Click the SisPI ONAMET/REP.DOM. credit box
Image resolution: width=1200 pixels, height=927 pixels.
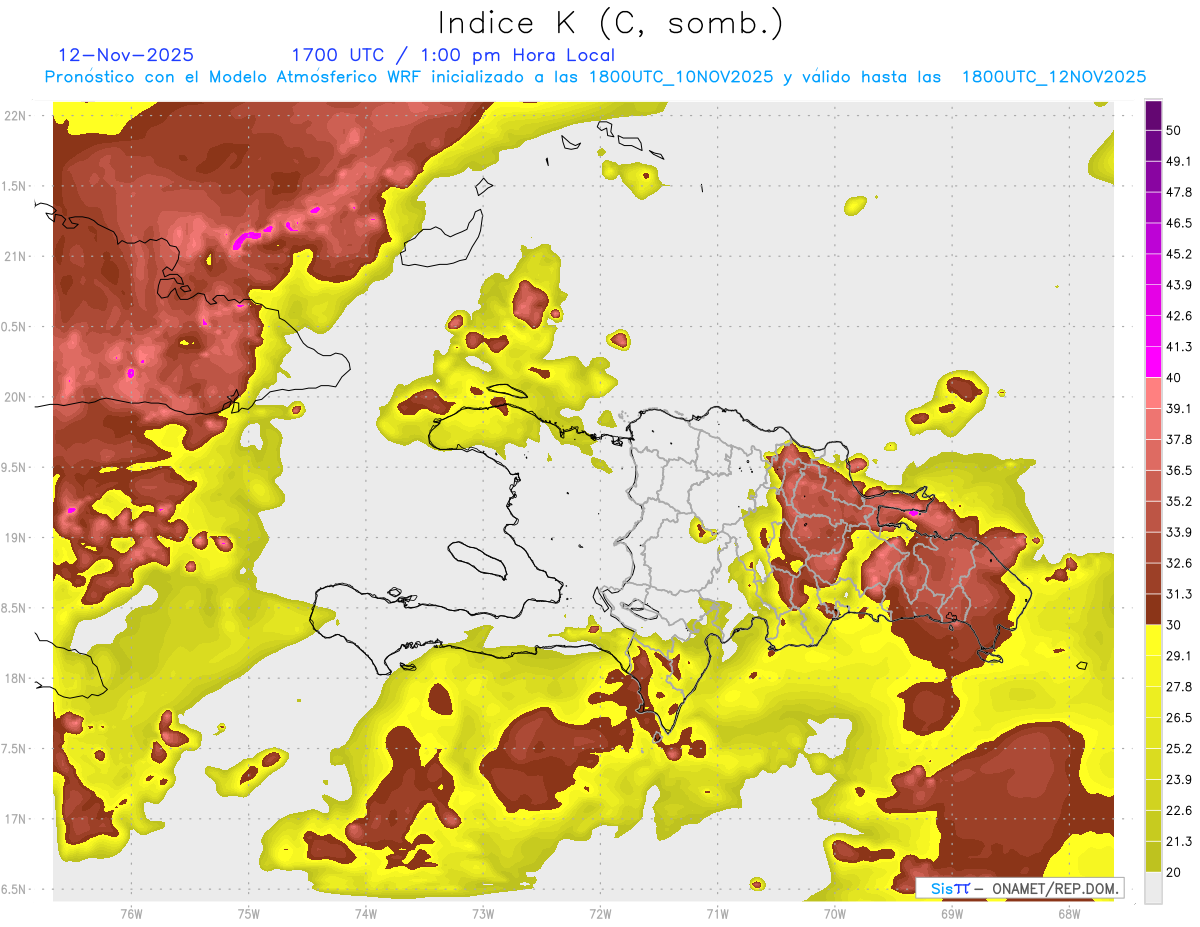tap(1020, 888)
